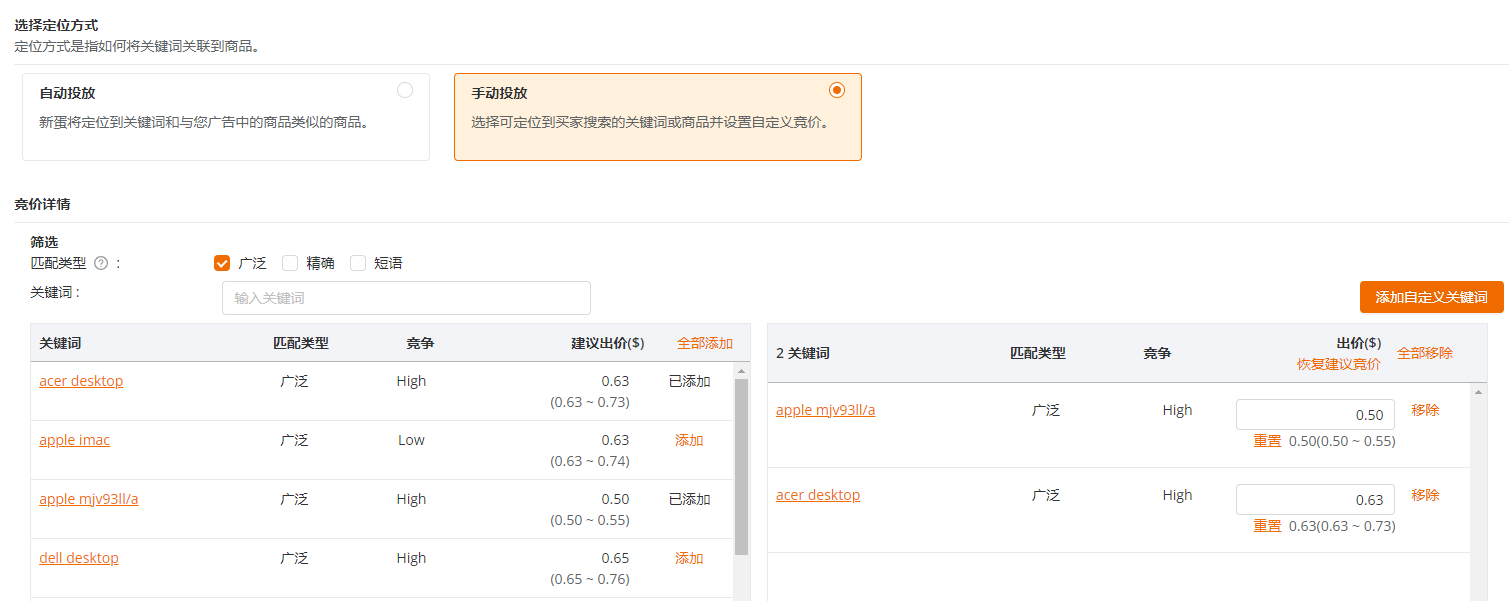This screenshot has width=1509, height=601.
Task: Click the 选择定位方式 section heading
Action: (56, 25)
